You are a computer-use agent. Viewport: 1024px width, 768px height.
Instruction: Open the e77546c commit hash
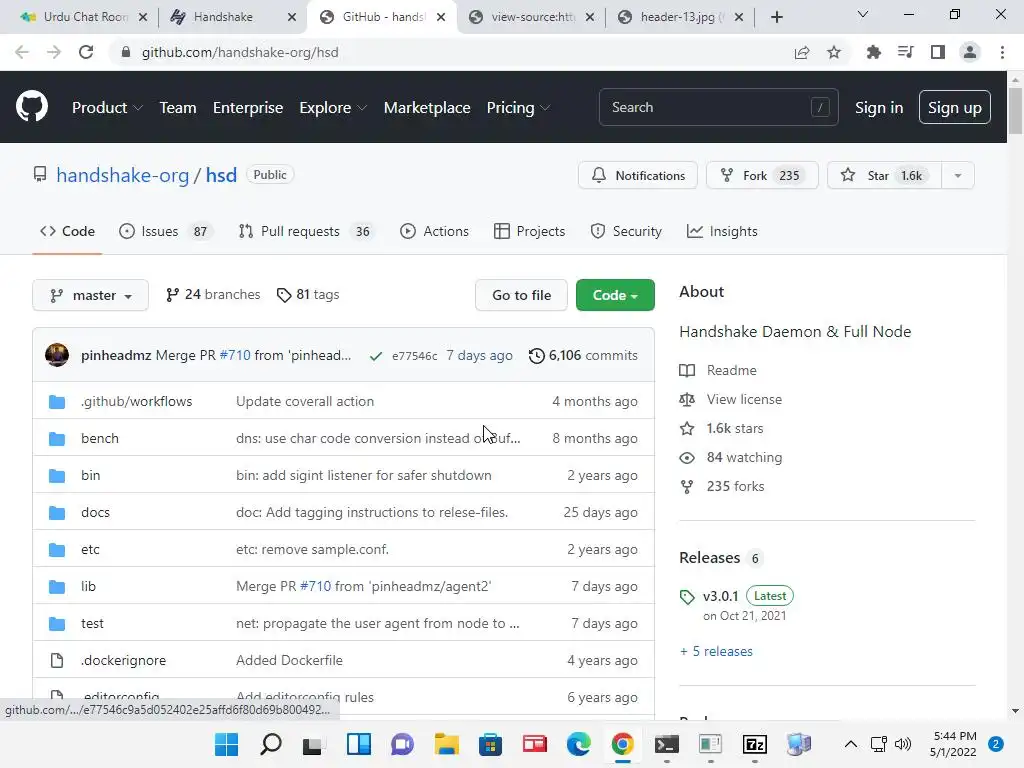tap(415, 356)
